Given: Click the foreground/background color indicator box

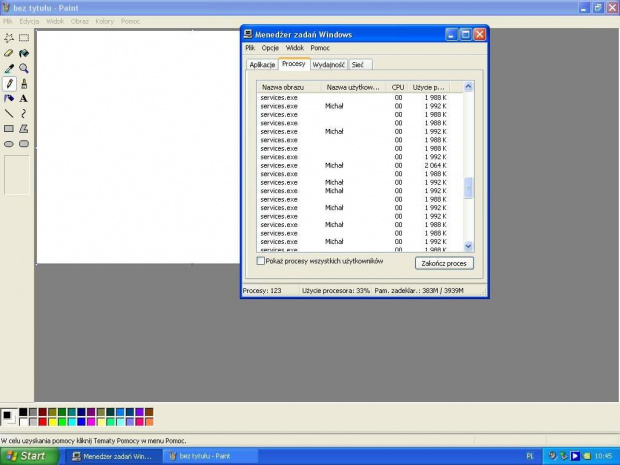Looking at the screenshot, I should point(9,417).
